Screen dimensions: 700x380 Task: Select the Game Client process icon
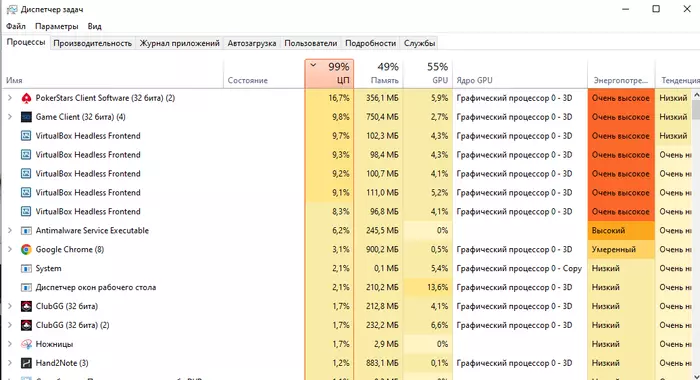click(x=26, y=117)
